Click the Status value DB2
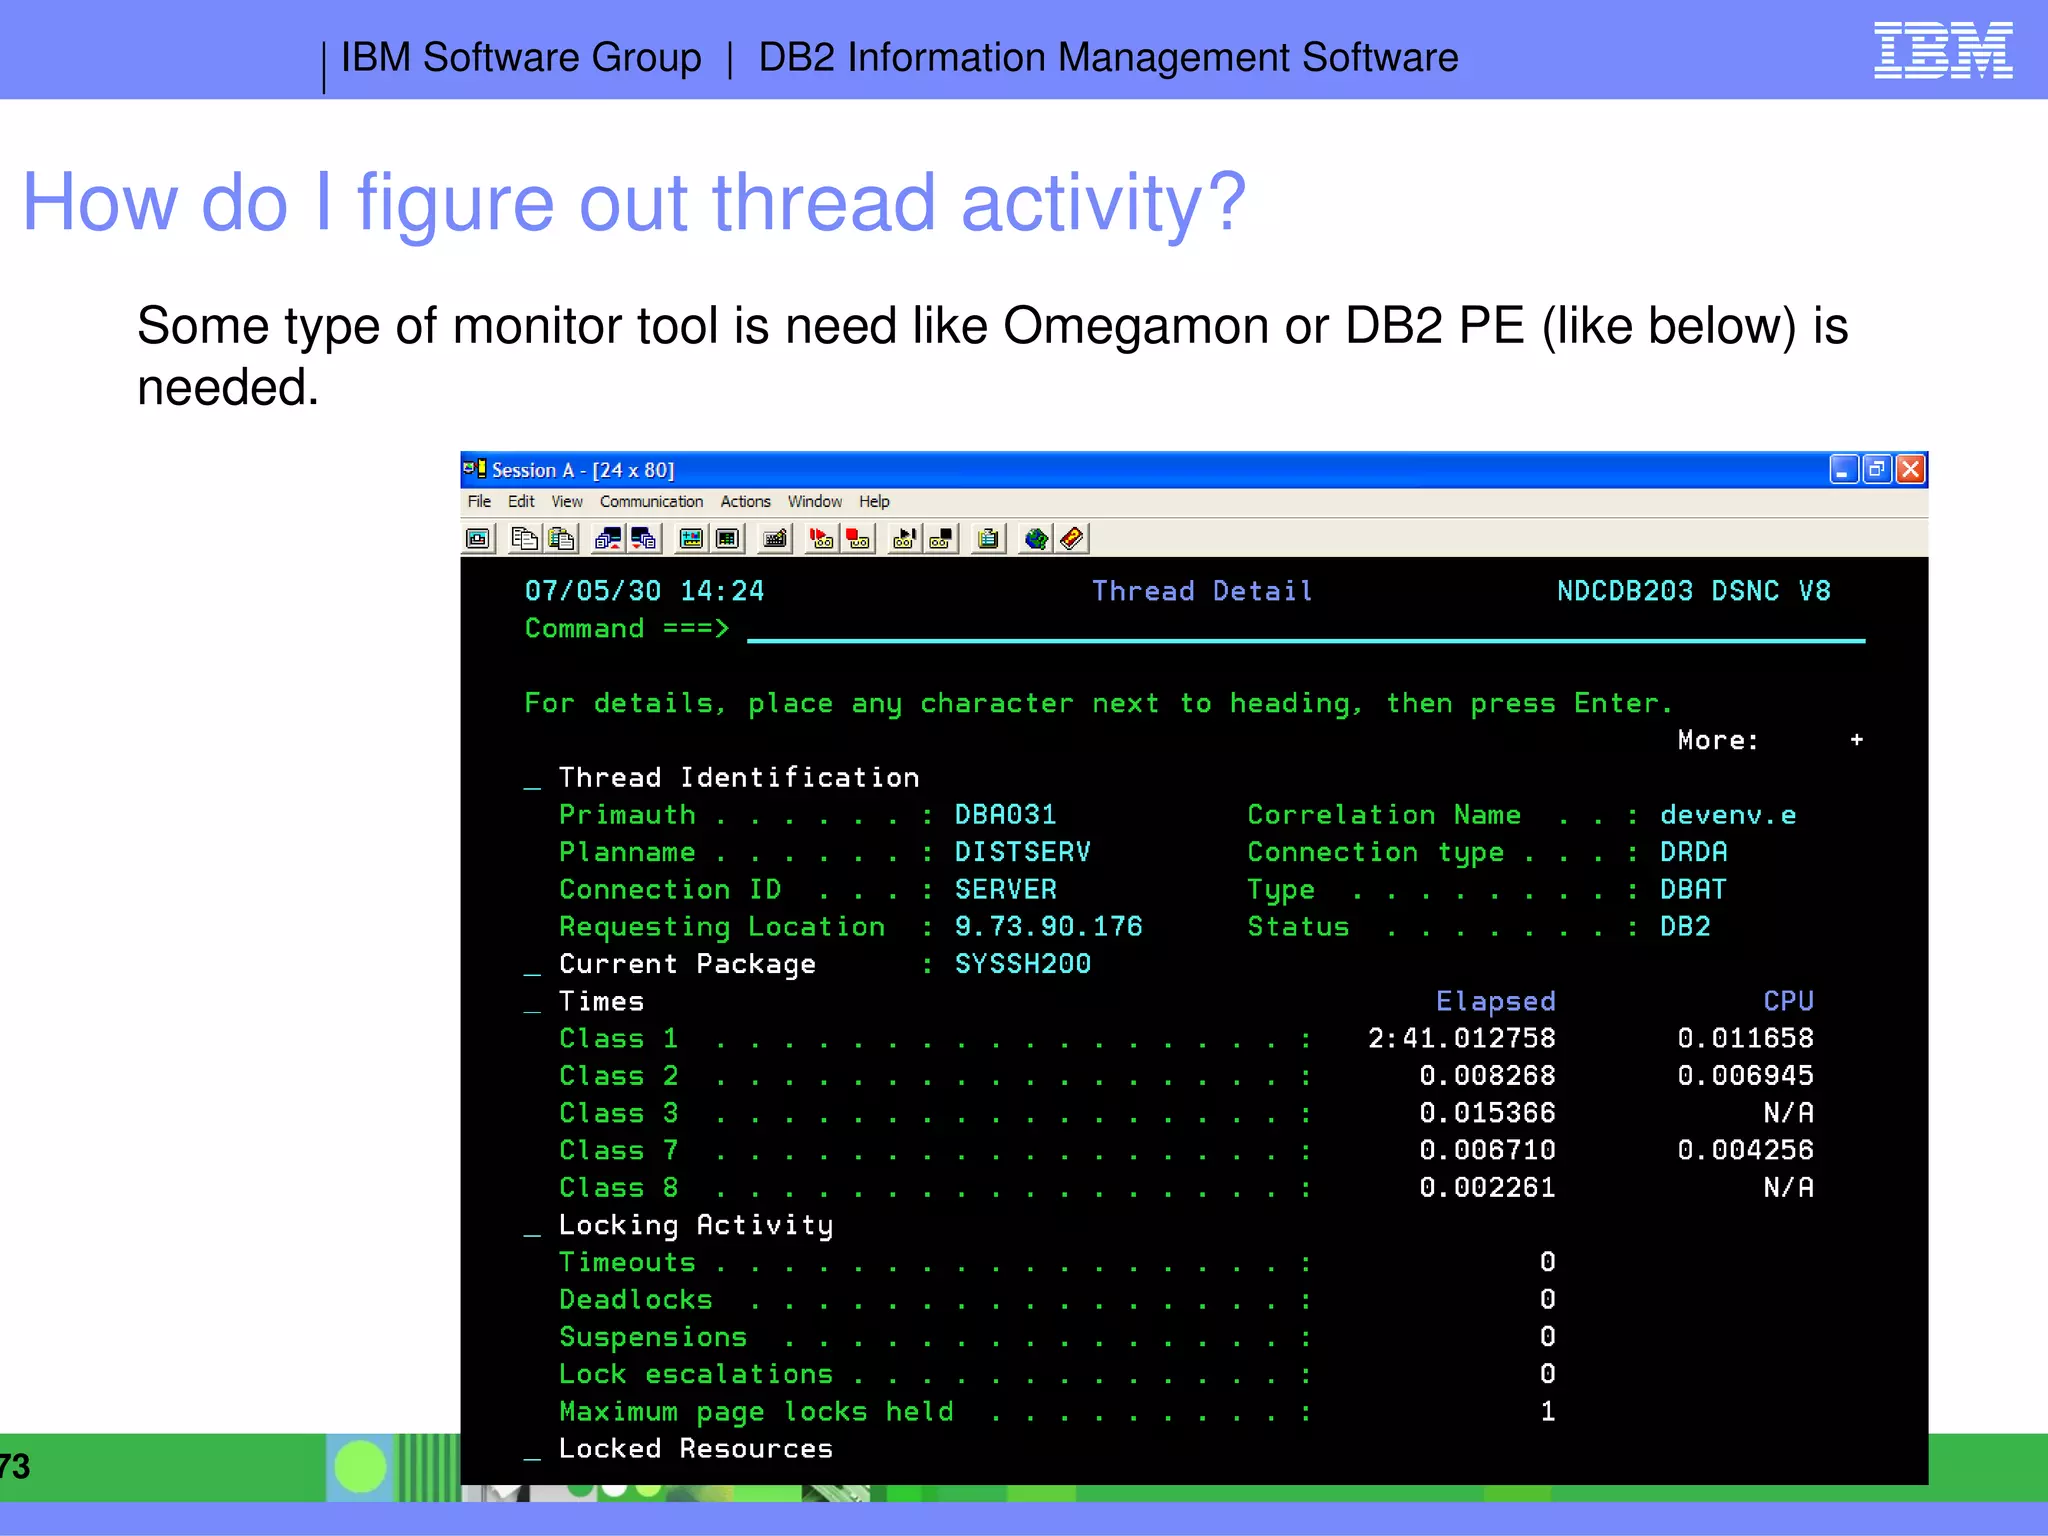2048x1536 pixels. [1685, 927]
